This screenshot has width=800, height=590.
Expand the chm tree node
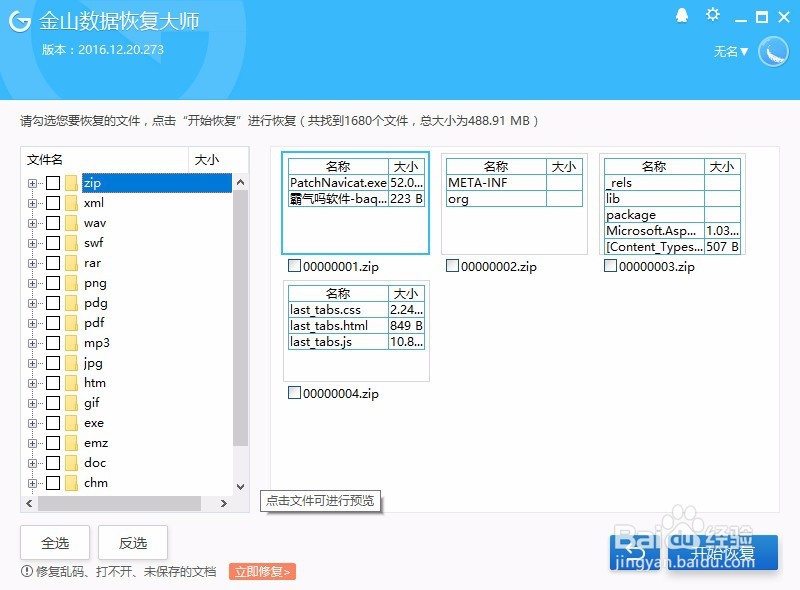coord(33,483)
